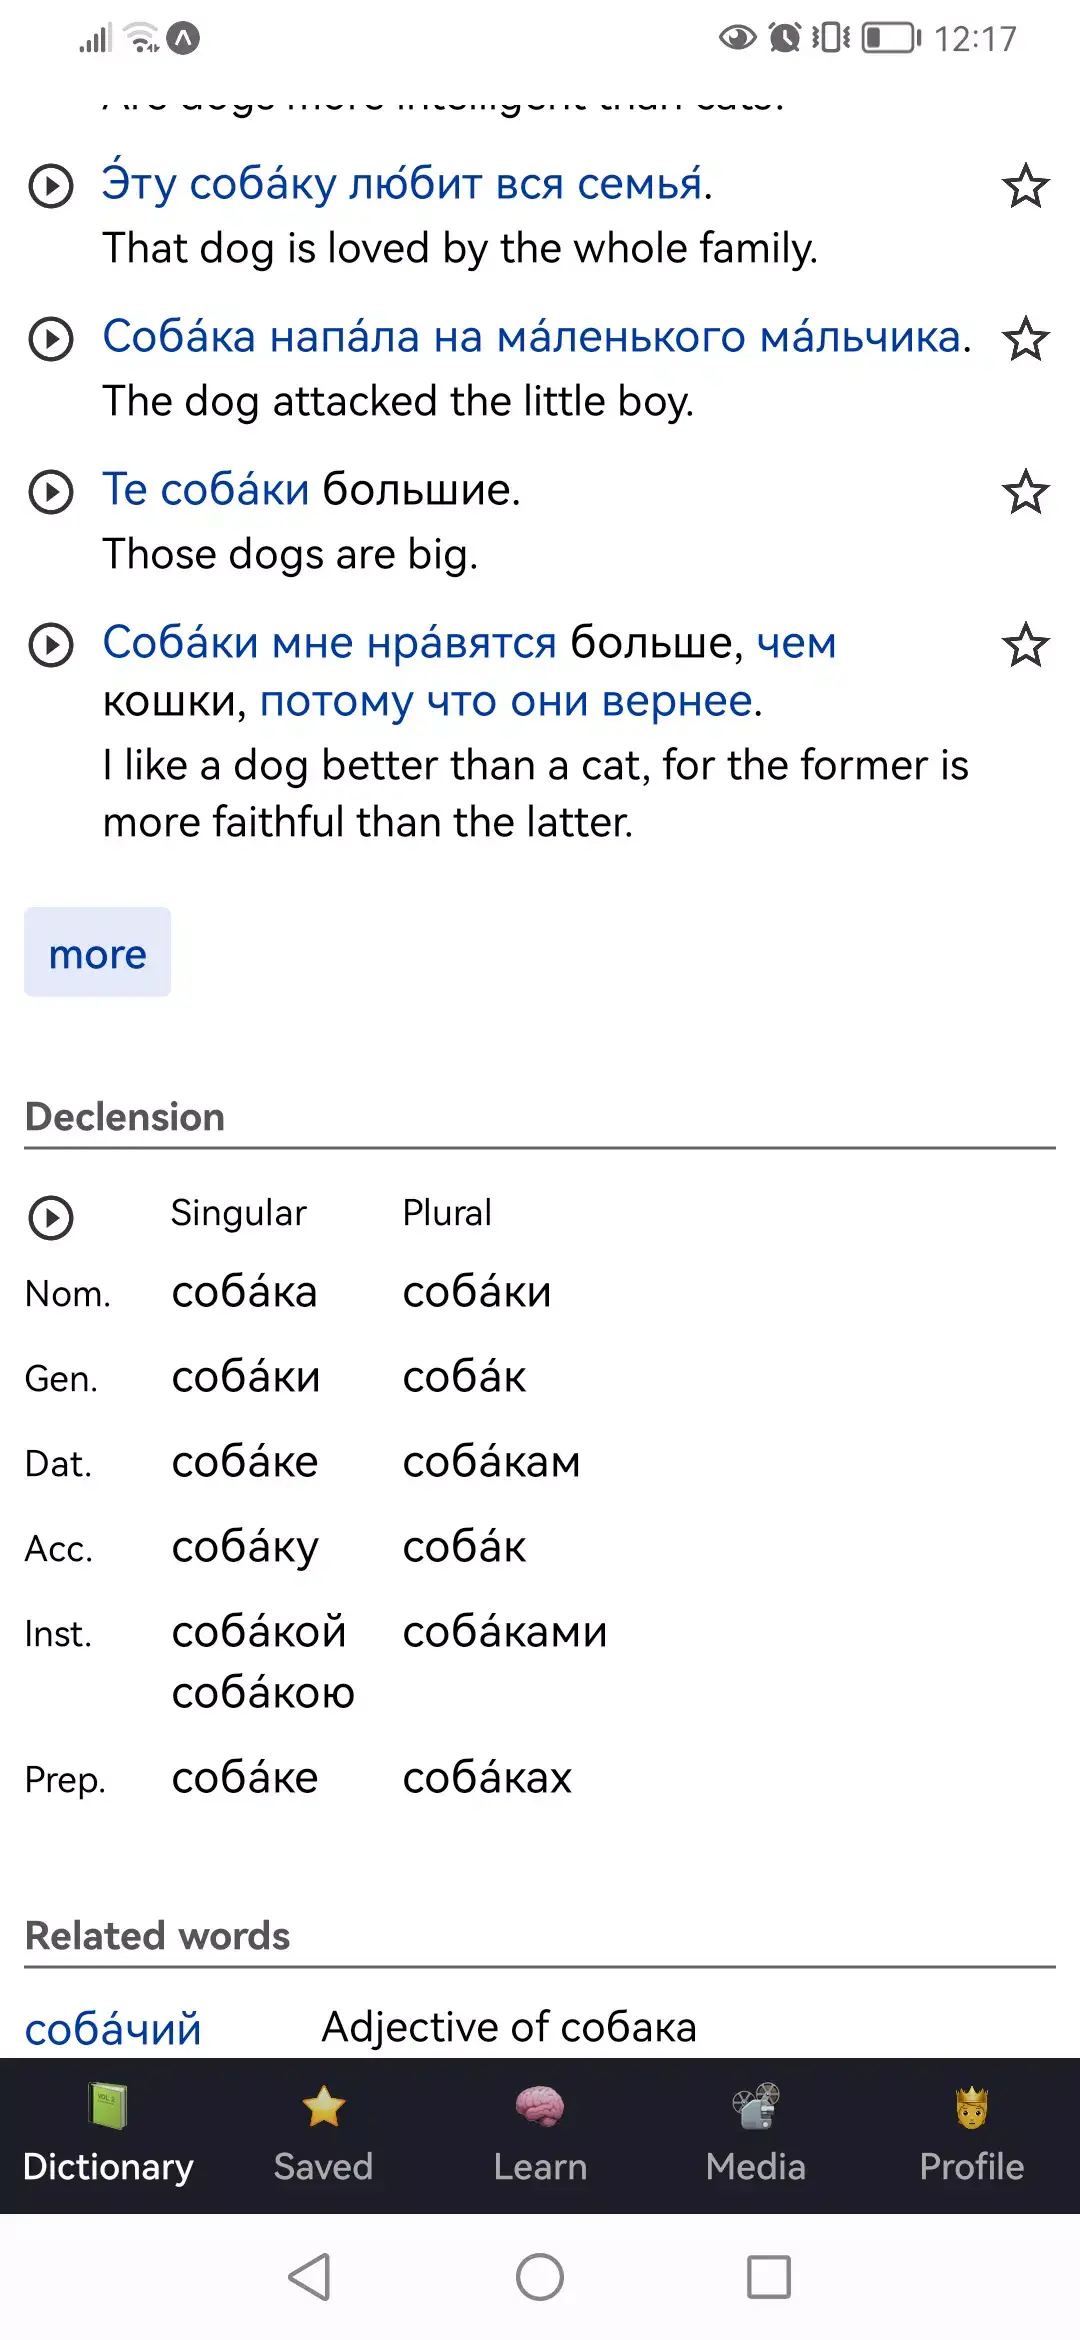Play pronunciation of the declension table
Viewport: 1080px width, 2340px height.
[49, 1219]
